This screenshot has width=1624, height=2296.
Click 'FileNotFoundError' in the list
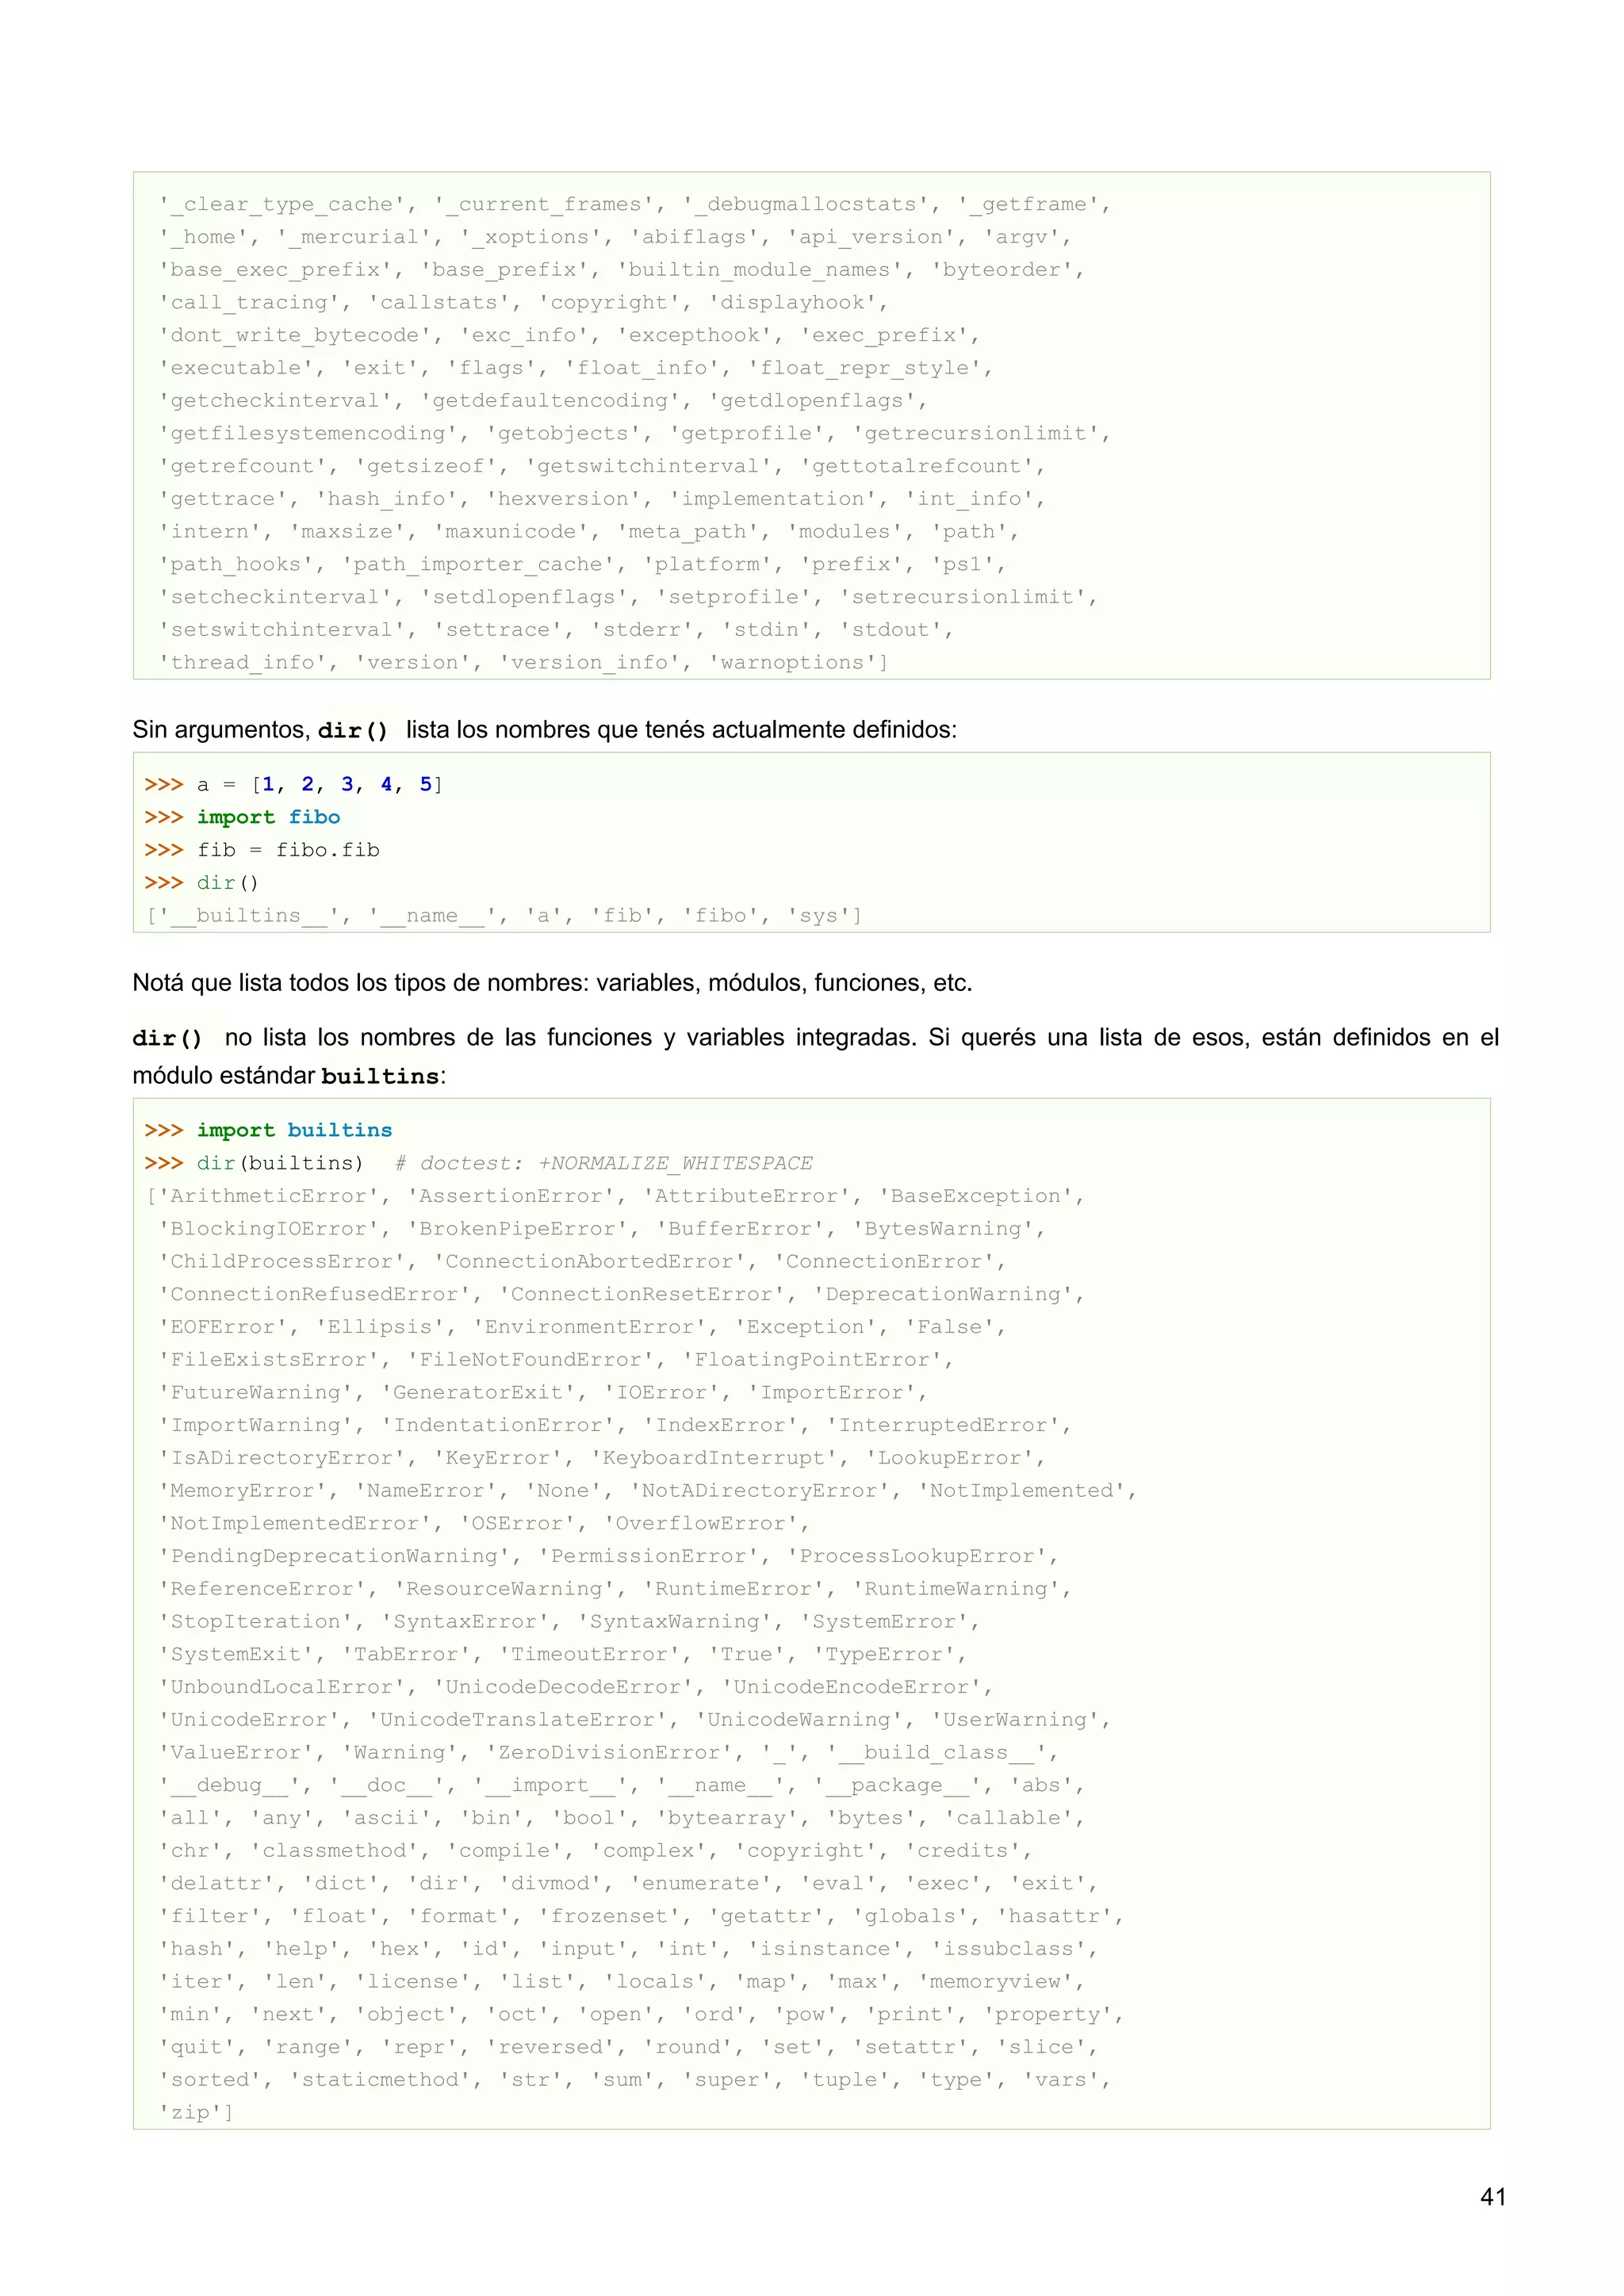point(530,1360)
